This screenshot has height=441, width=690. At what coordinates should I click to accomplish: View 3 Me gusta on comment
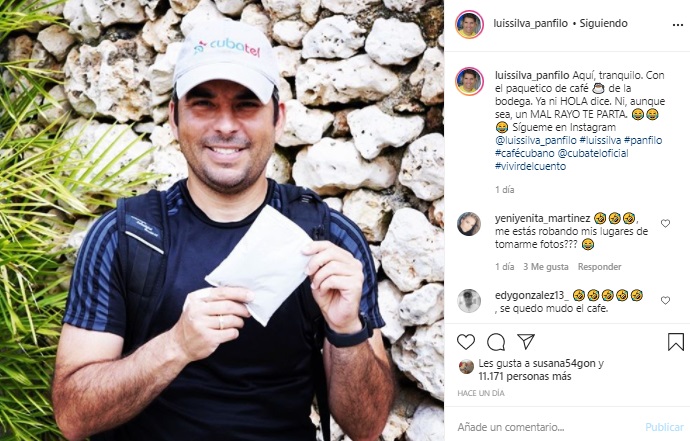click(x=546, y=267)
